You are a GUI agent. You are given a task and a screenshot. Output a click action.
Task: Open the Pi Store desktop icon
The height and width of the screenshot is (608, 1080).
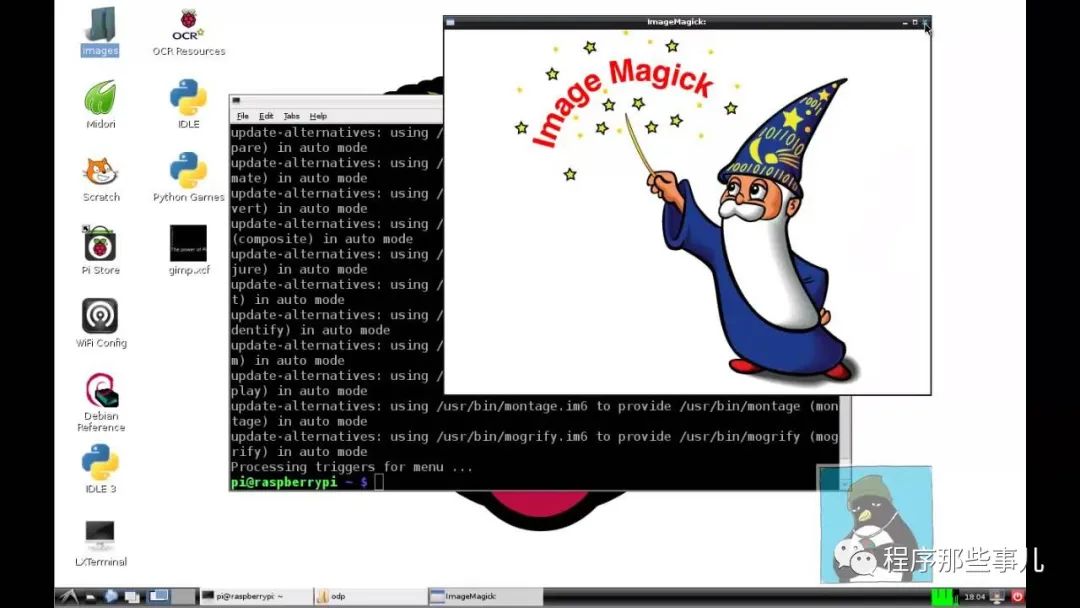[x=101, y=251]
